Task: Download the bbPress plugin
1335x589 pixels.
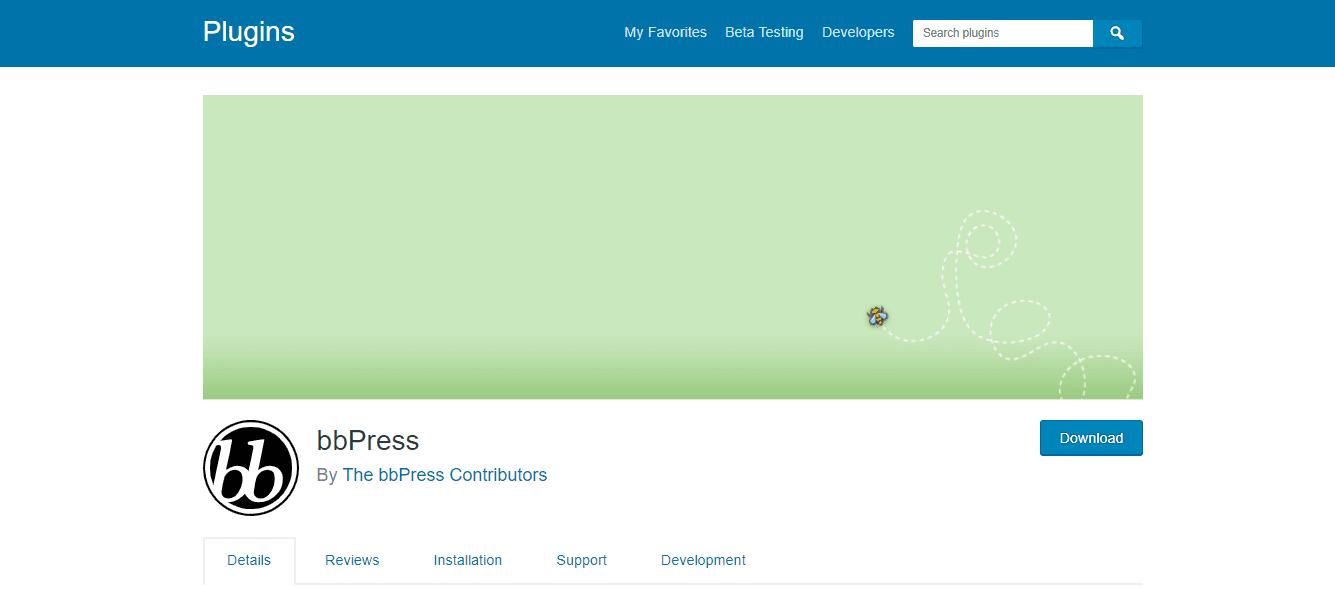Action: pyautogui.click(x=1091, y=438)
